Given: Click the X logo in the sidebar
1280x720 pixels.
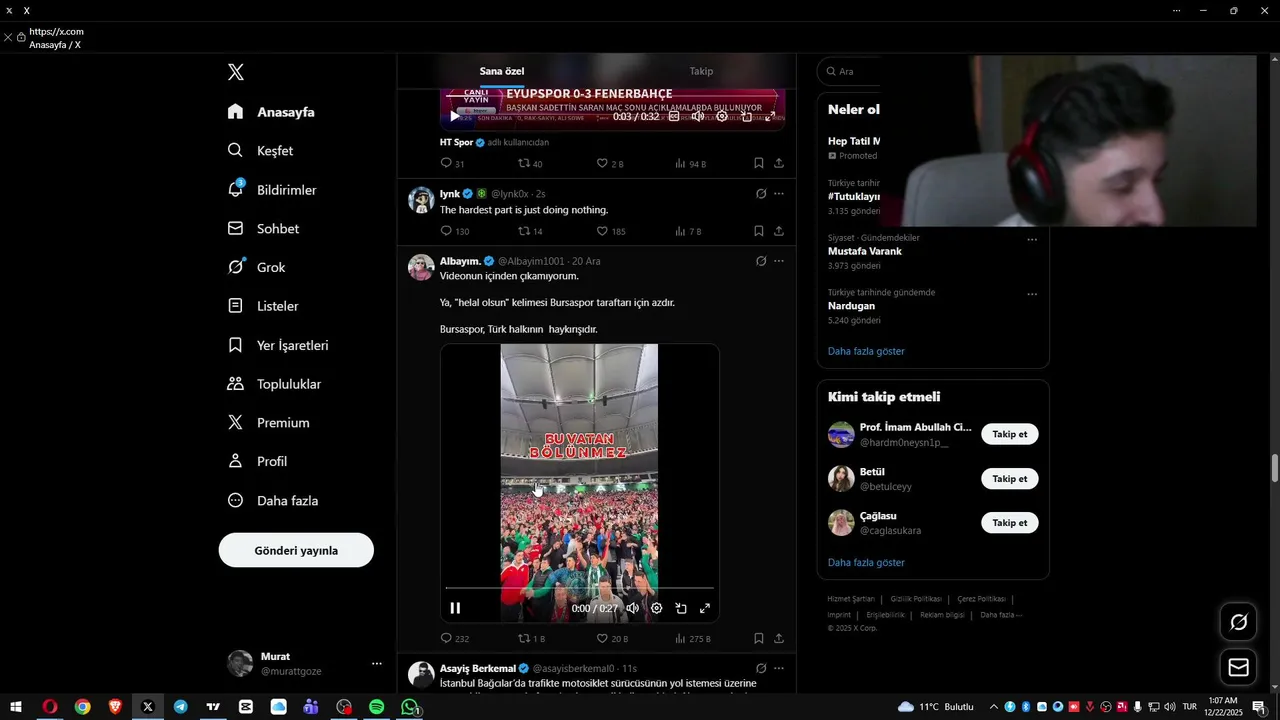Looking at the screenshot, I should [x=236, y=72].
